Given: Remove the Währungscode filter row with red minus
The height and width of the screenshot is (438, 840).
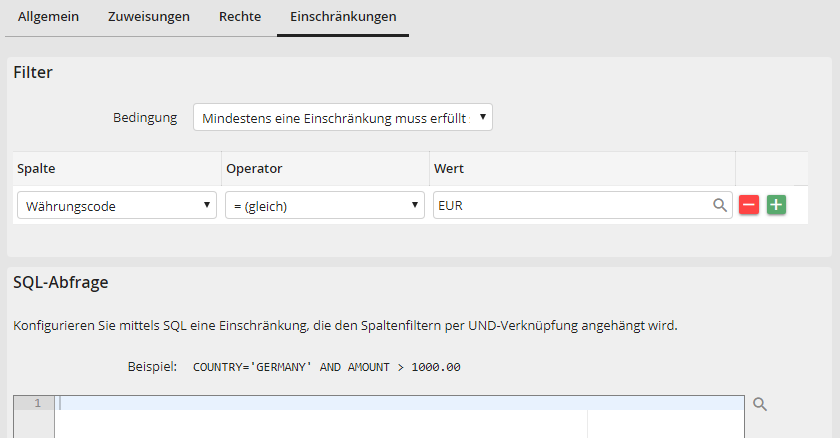Looking at the screenshot, I should point(749,205).
